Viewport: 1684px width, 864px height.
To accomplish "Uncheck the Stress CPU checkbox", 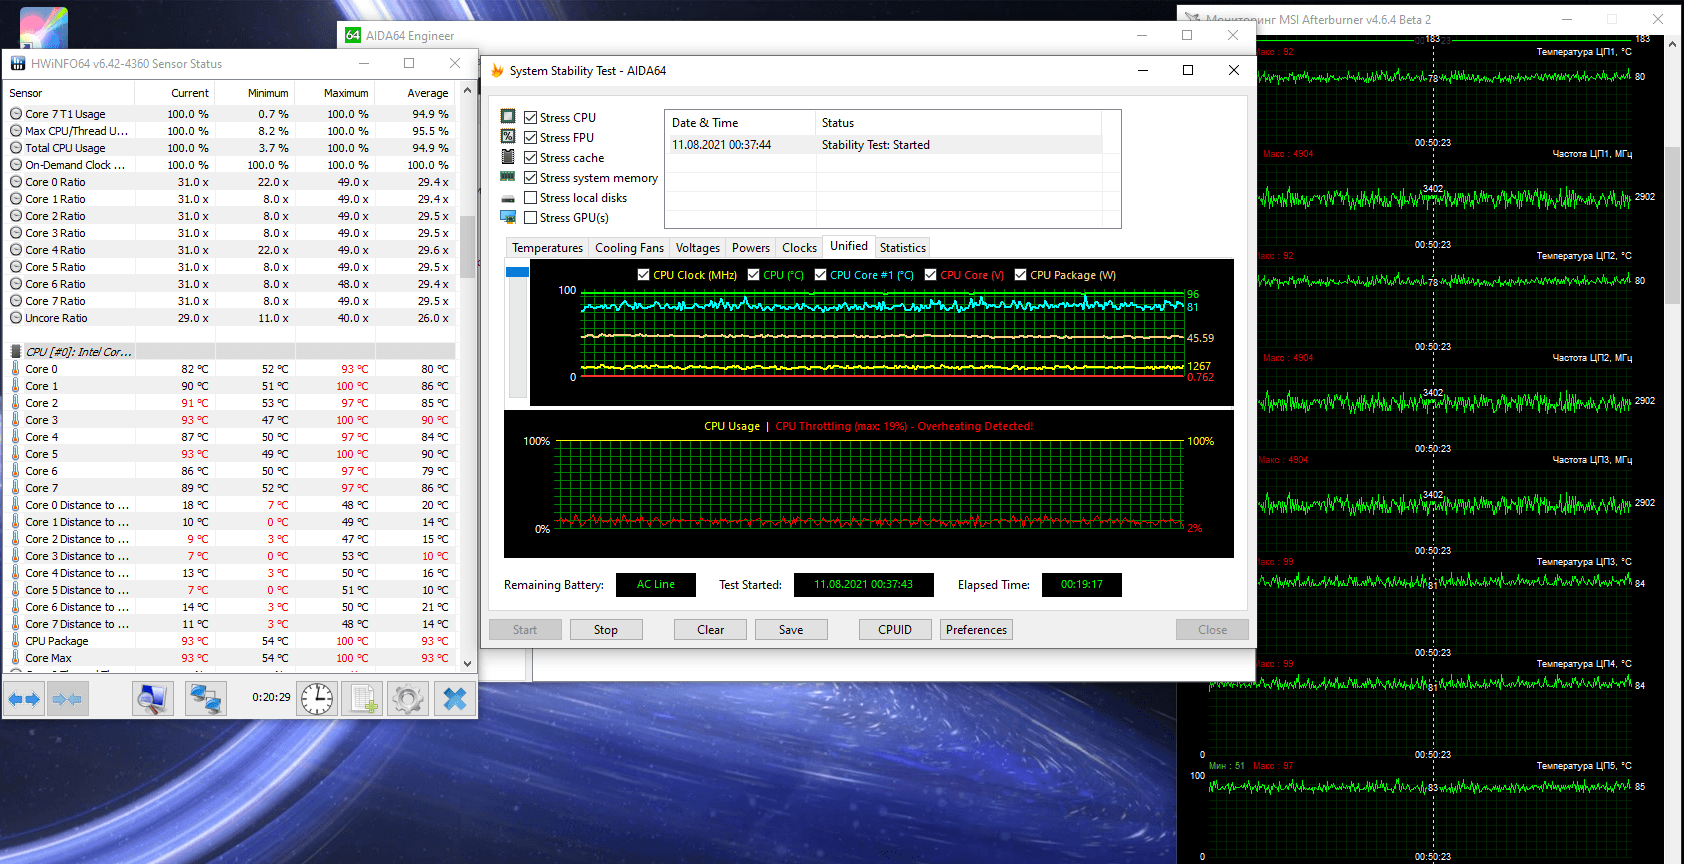I will [531, 118].
